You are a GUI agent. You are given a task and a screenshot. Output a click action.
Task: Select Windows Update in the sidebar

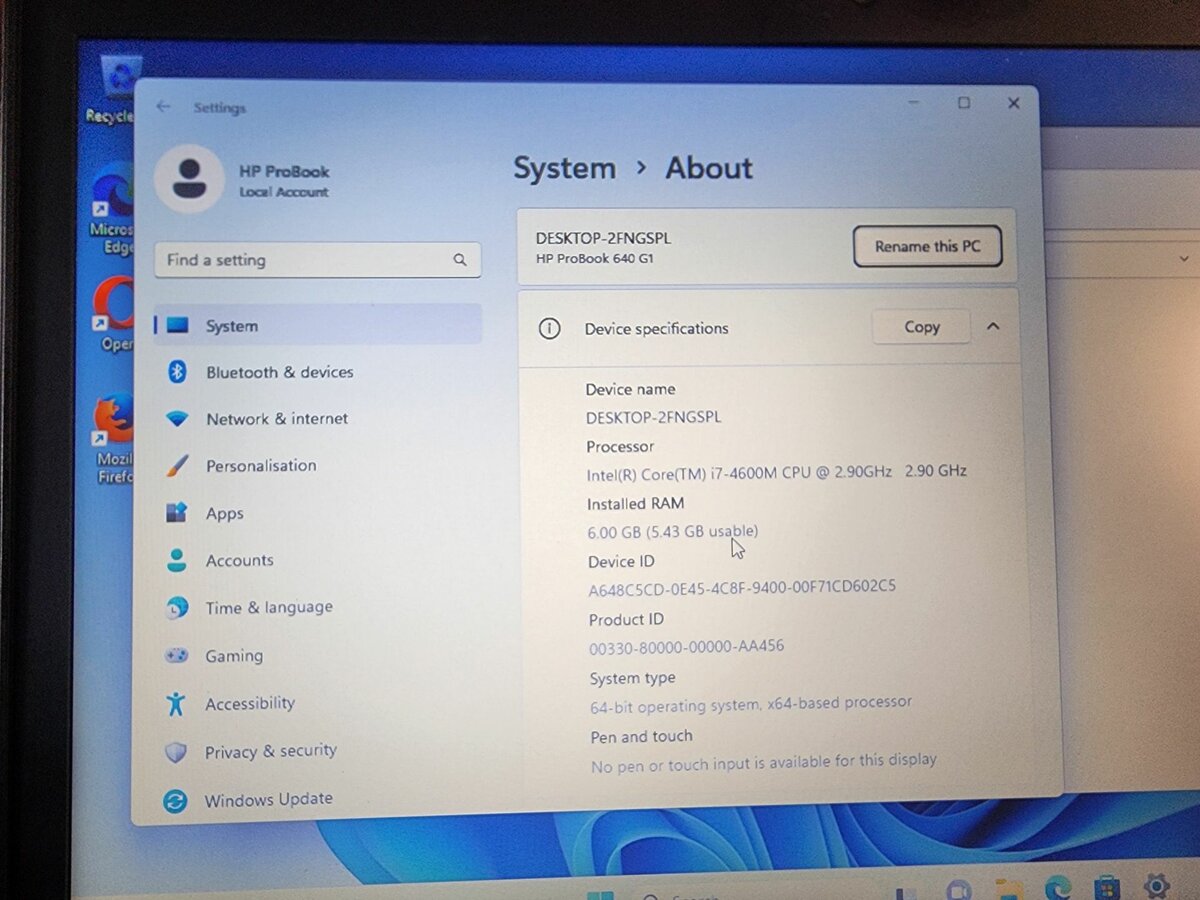point(268,799)
